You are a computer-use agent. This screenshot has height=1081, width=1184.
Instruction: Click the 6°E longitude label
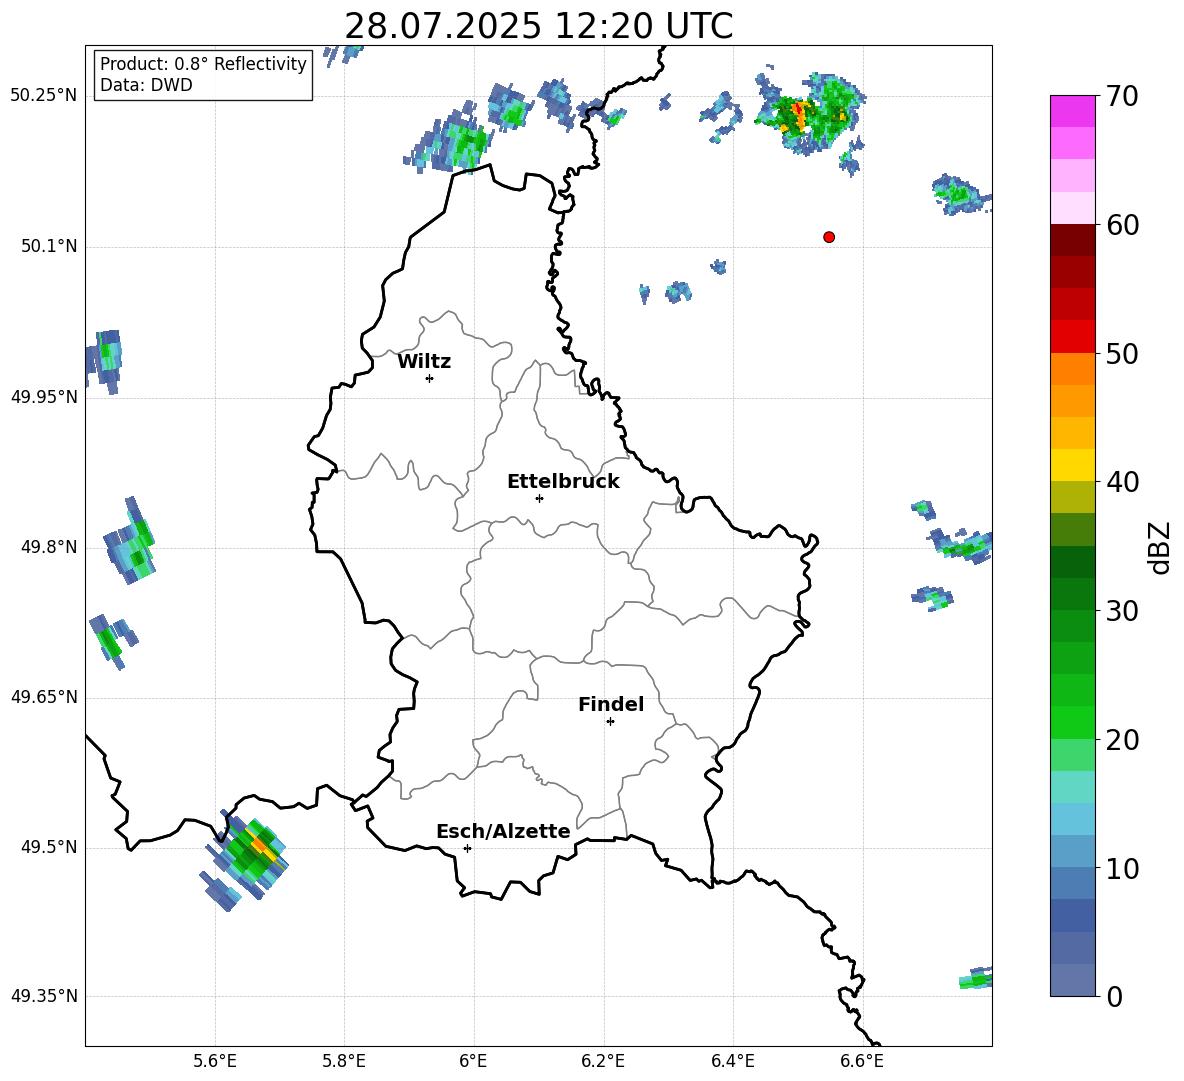473,1061
